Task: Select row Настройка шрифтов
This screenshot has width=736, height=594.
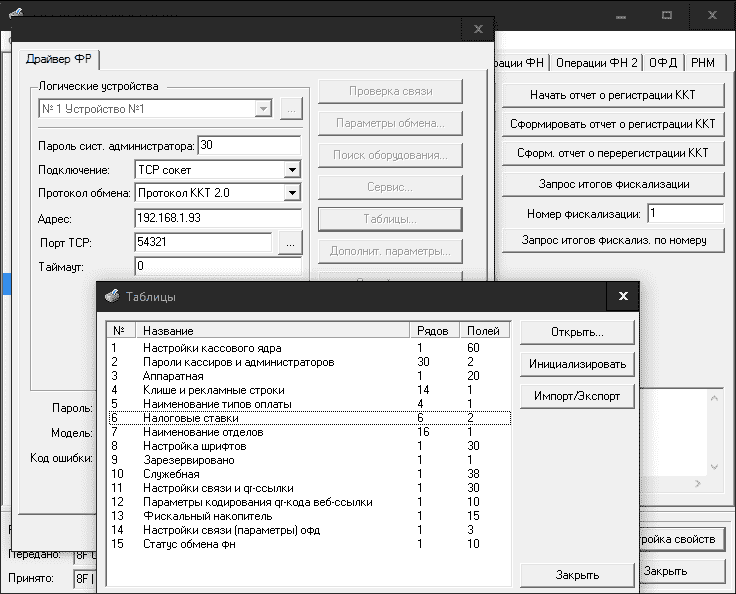Action: (x=309, y=446)
